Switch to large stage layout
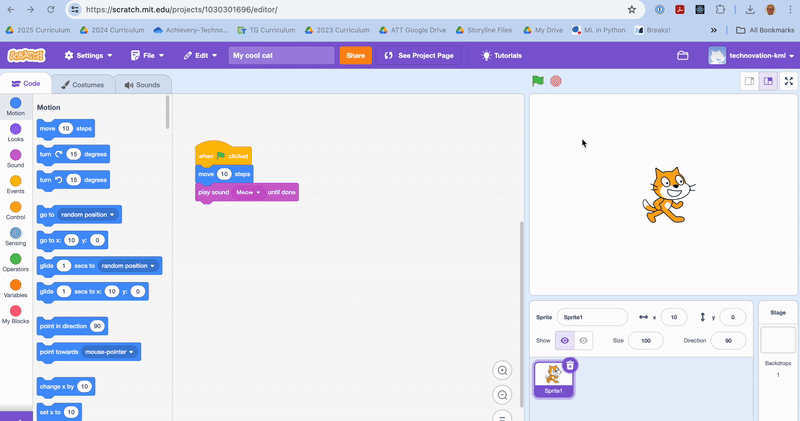Viewport: 800px width, 421px height. [x=768, y=81]
